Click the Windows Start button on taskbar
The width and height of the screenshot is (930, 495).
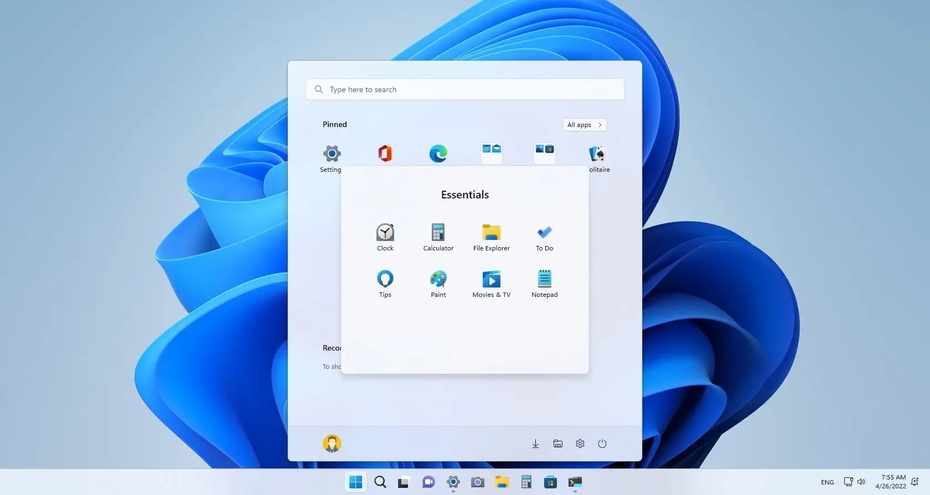355,482
